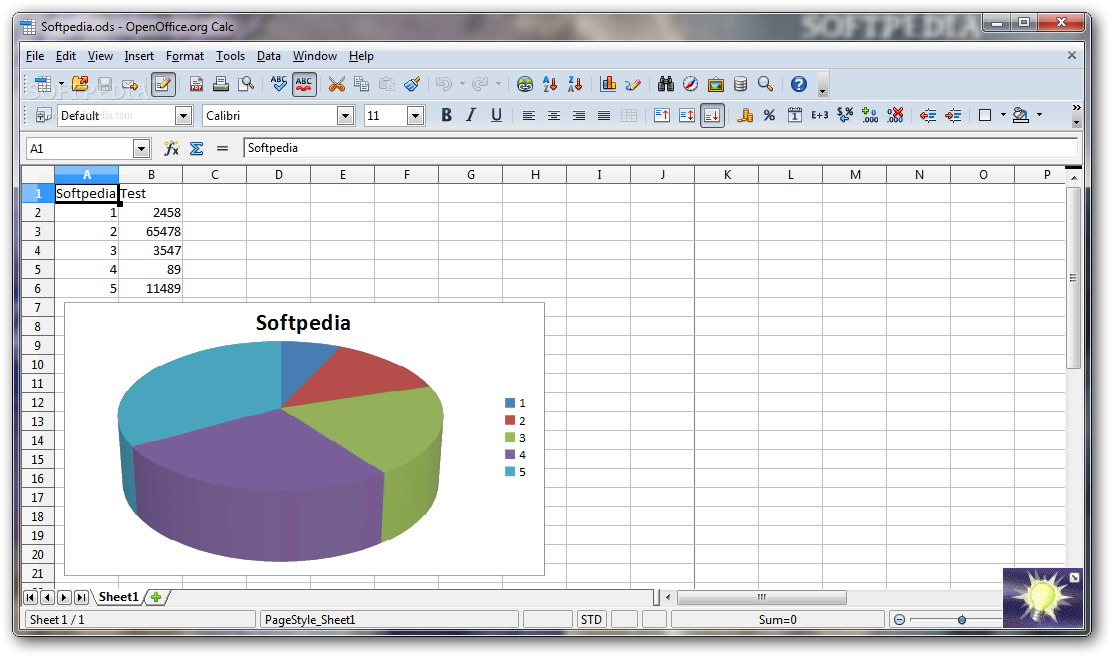This screenshot has width=1112, height=657.
Task: Justify text alignment
Action: 604,115
